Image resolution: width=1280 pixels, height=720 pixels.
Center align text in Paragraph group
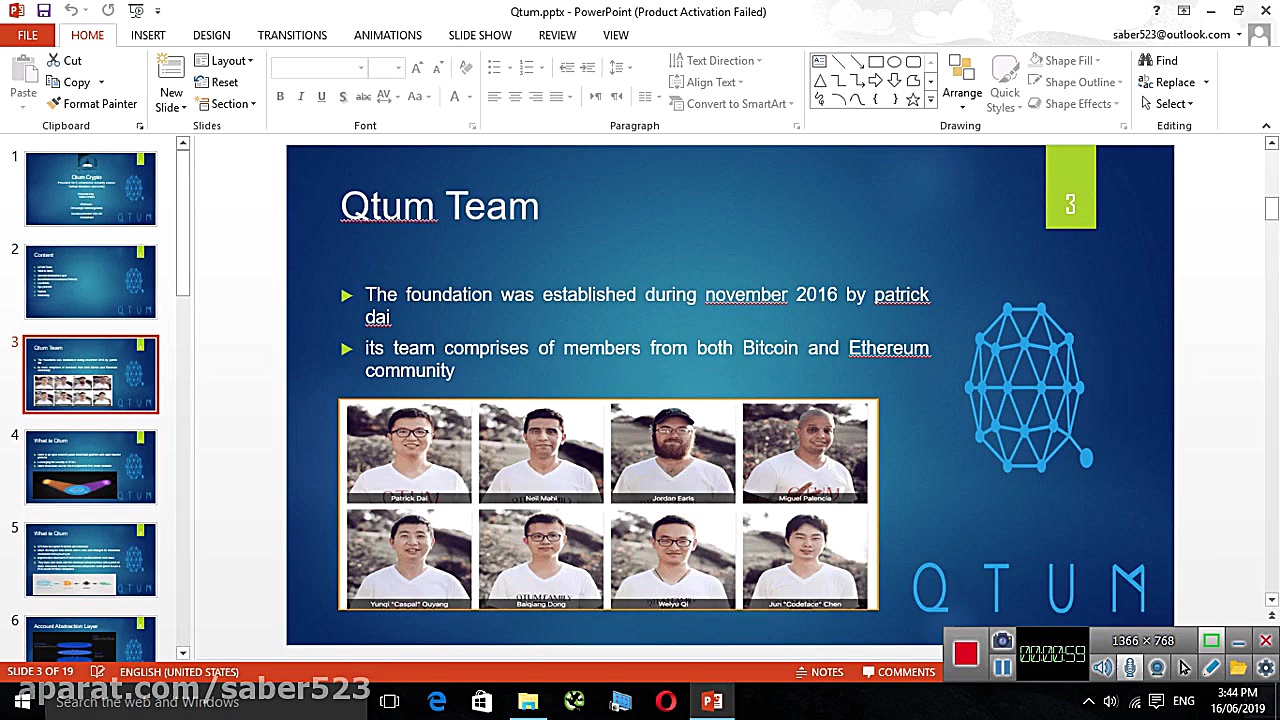[x=515, y=97]
